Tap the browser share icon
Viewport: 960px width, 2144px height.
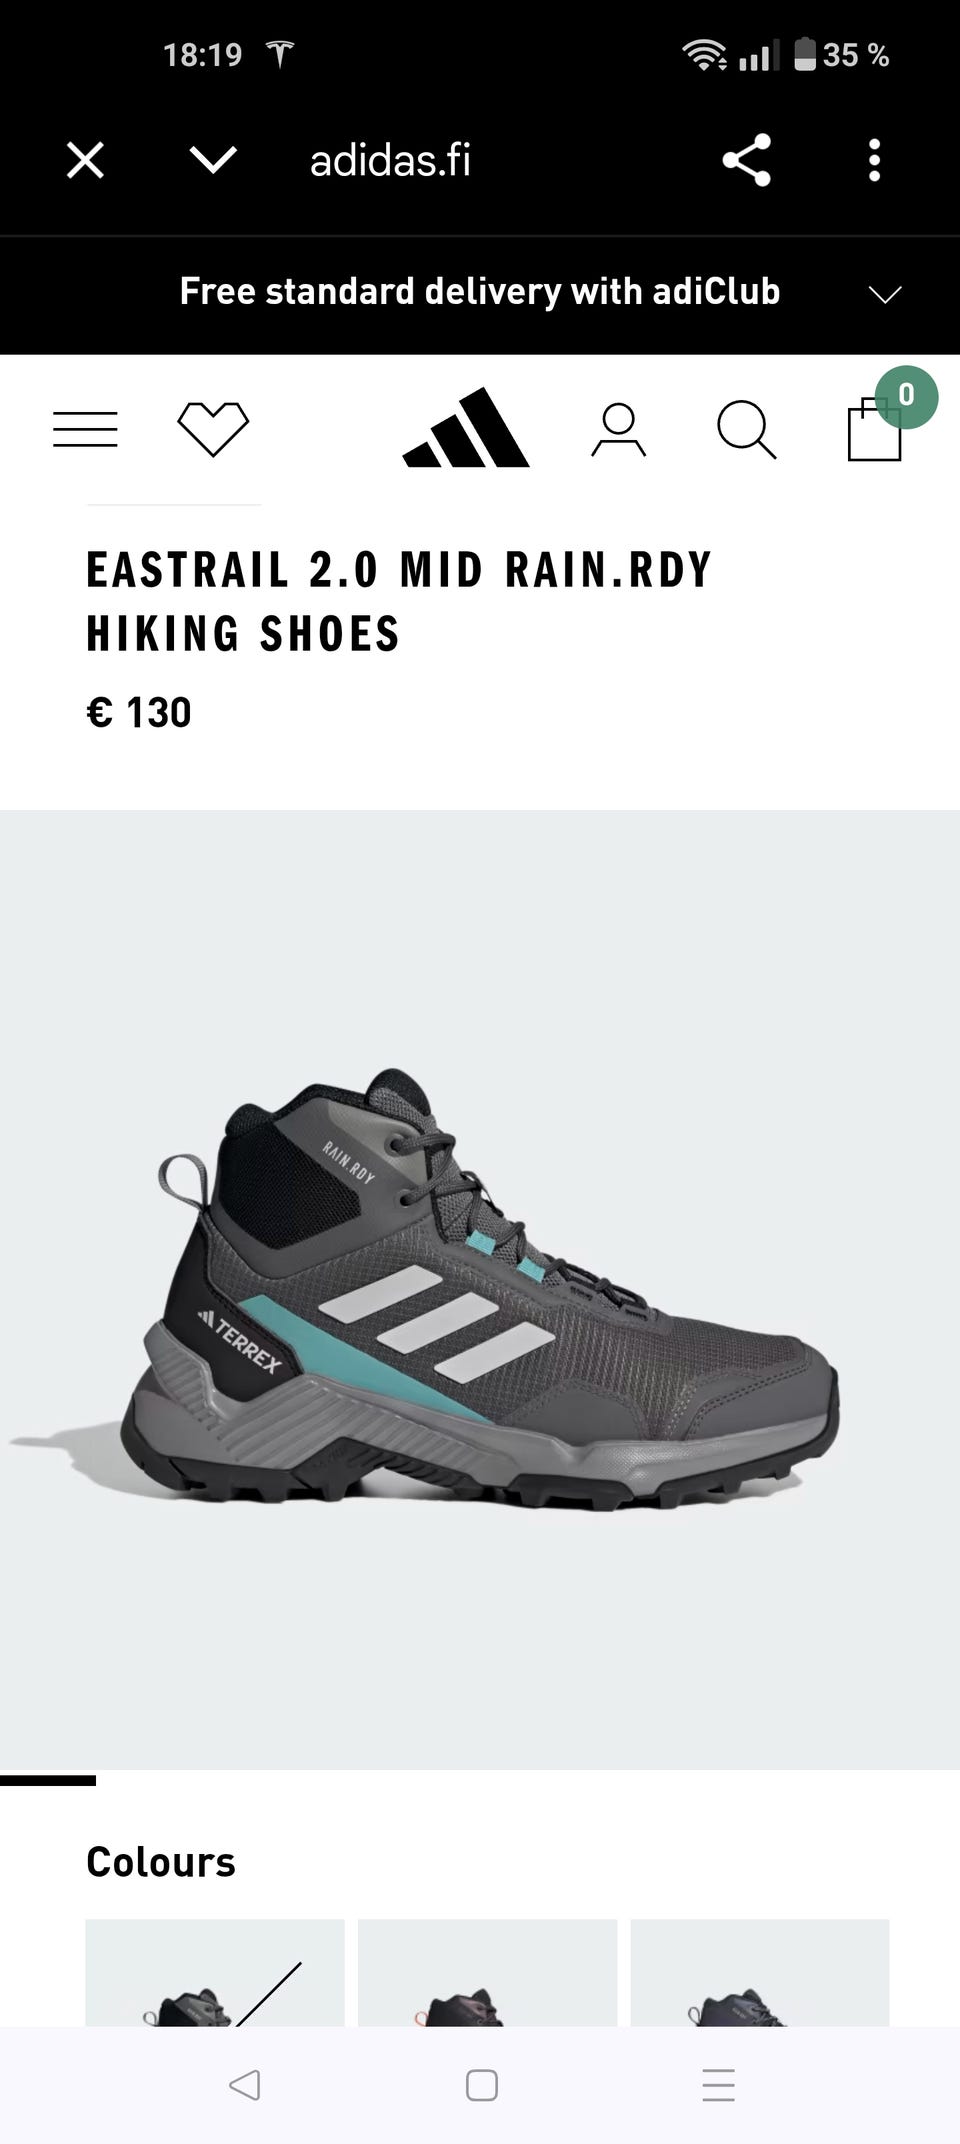747,160
